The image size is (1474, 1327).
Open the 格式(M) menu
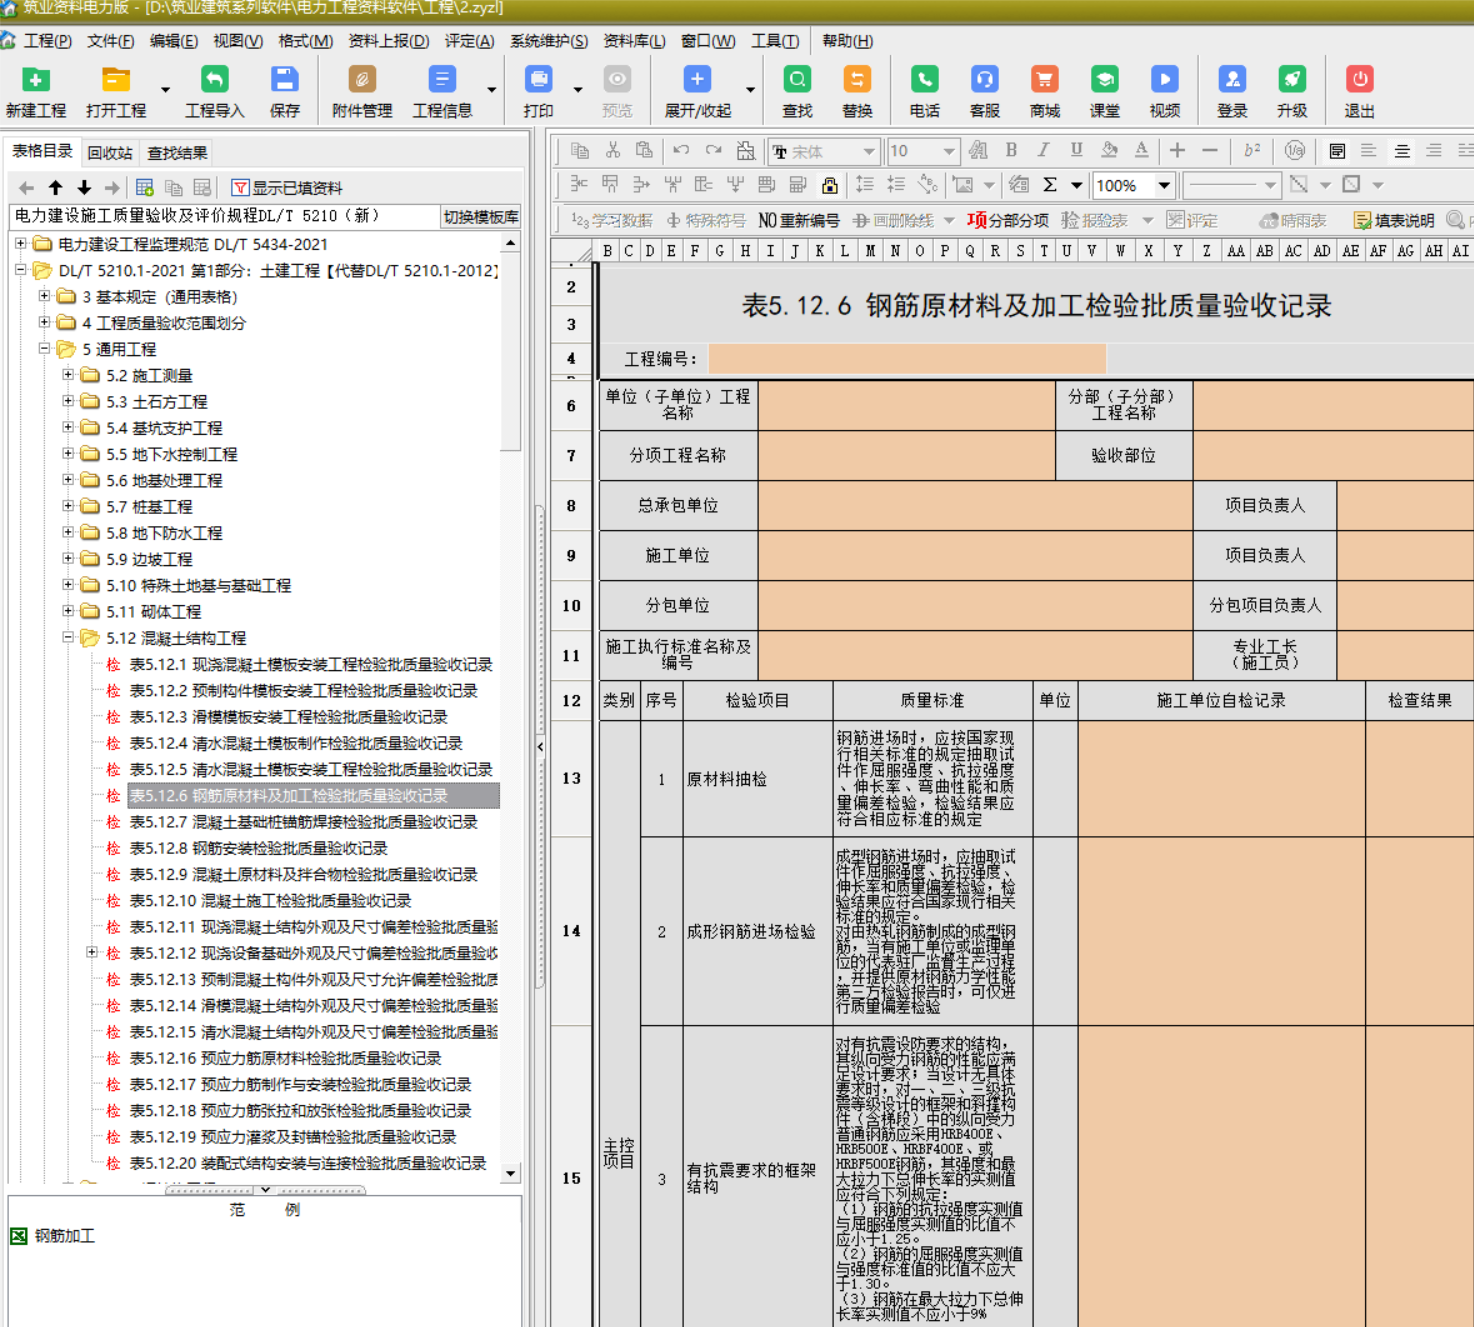[305, 40]
